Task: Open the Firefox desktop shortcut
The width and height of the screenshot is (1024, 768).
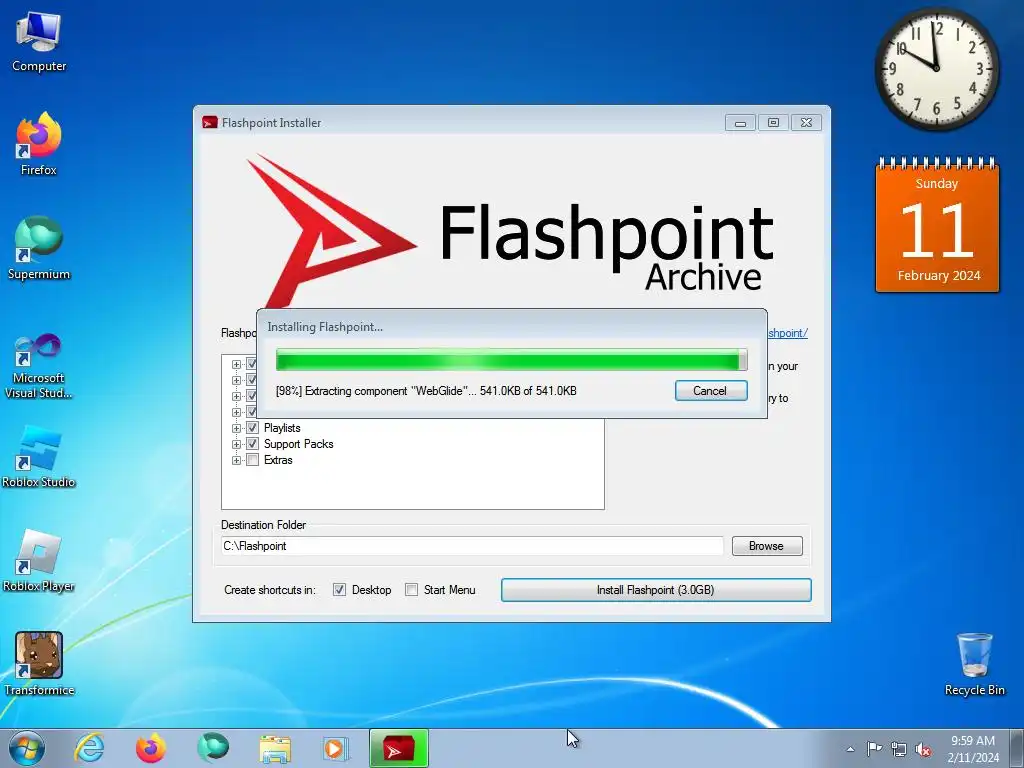Action: pos(39,144)
